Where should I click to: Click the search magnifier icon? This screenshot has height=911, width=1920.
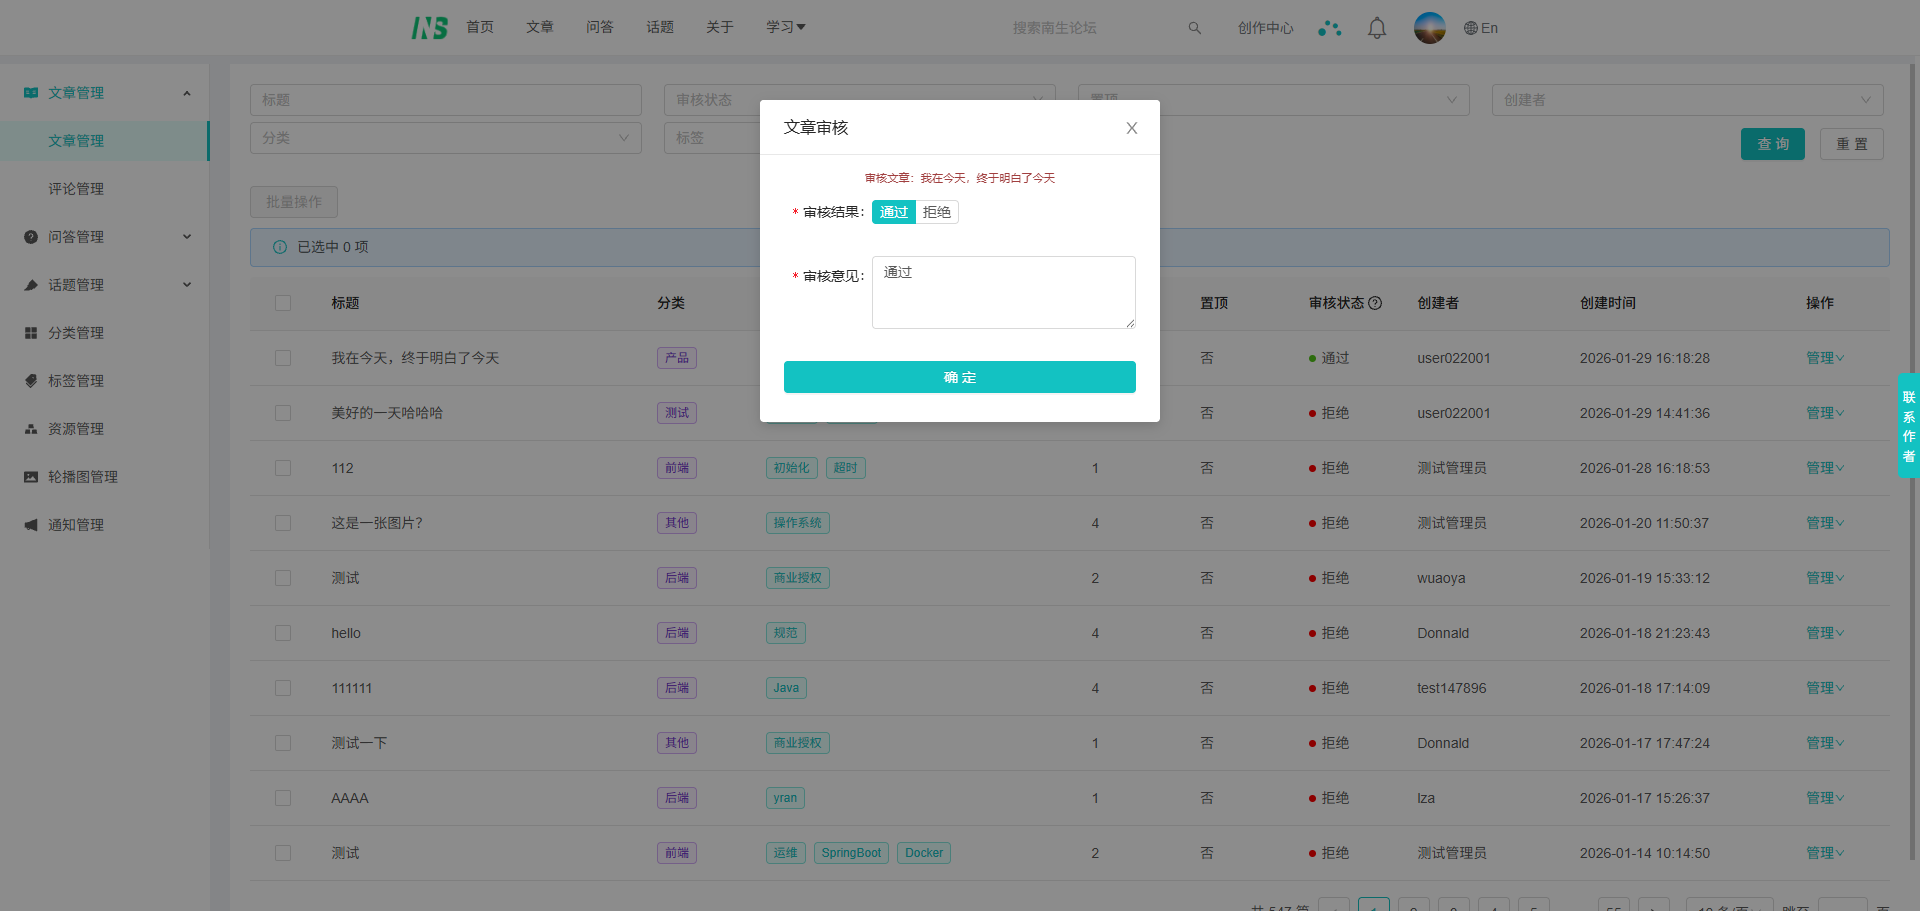[x=1194, y=28]
